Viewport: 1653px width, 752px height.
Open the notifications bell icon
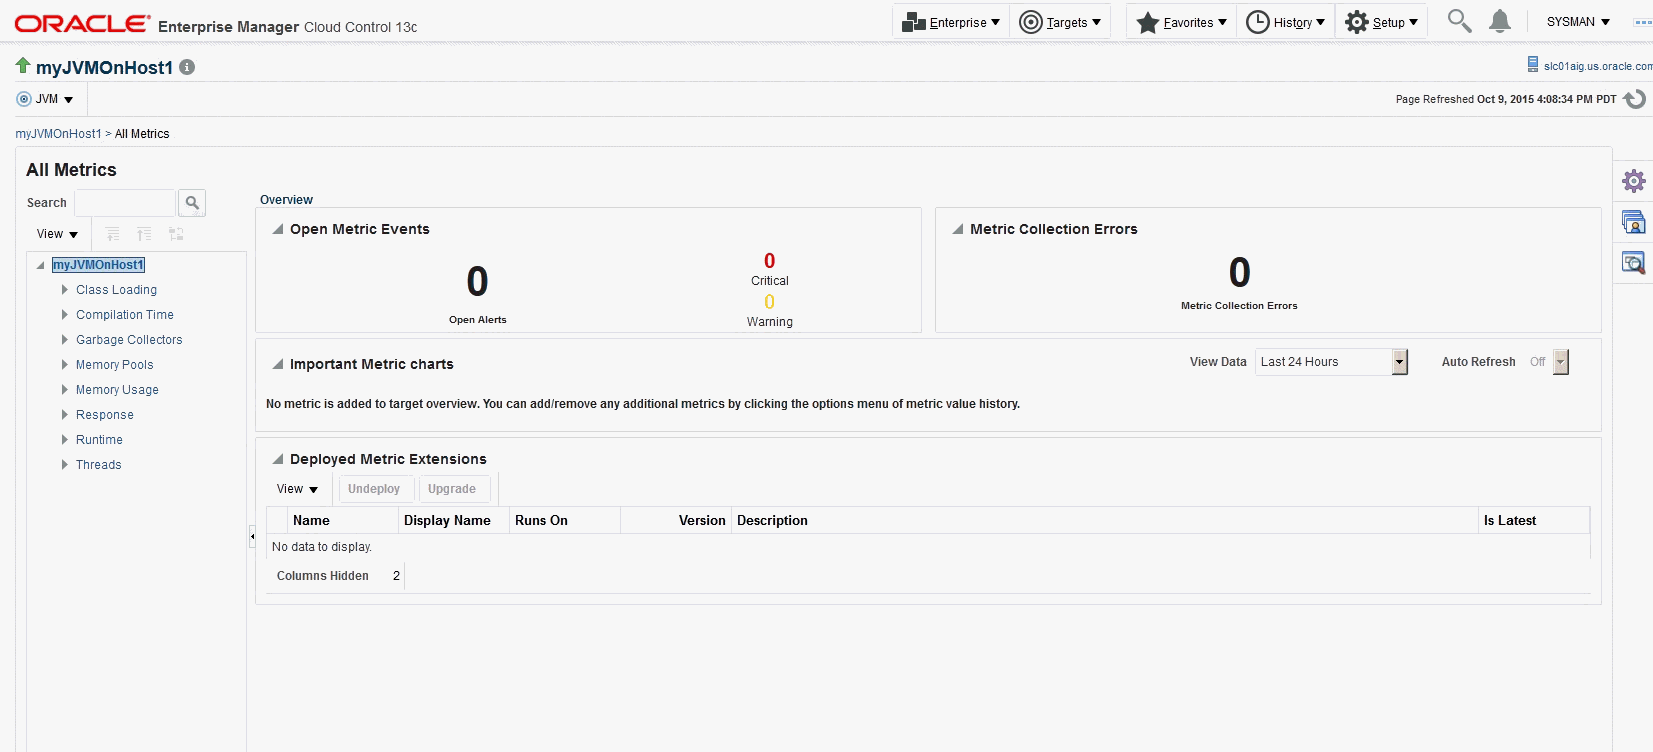coord(1499,21)
